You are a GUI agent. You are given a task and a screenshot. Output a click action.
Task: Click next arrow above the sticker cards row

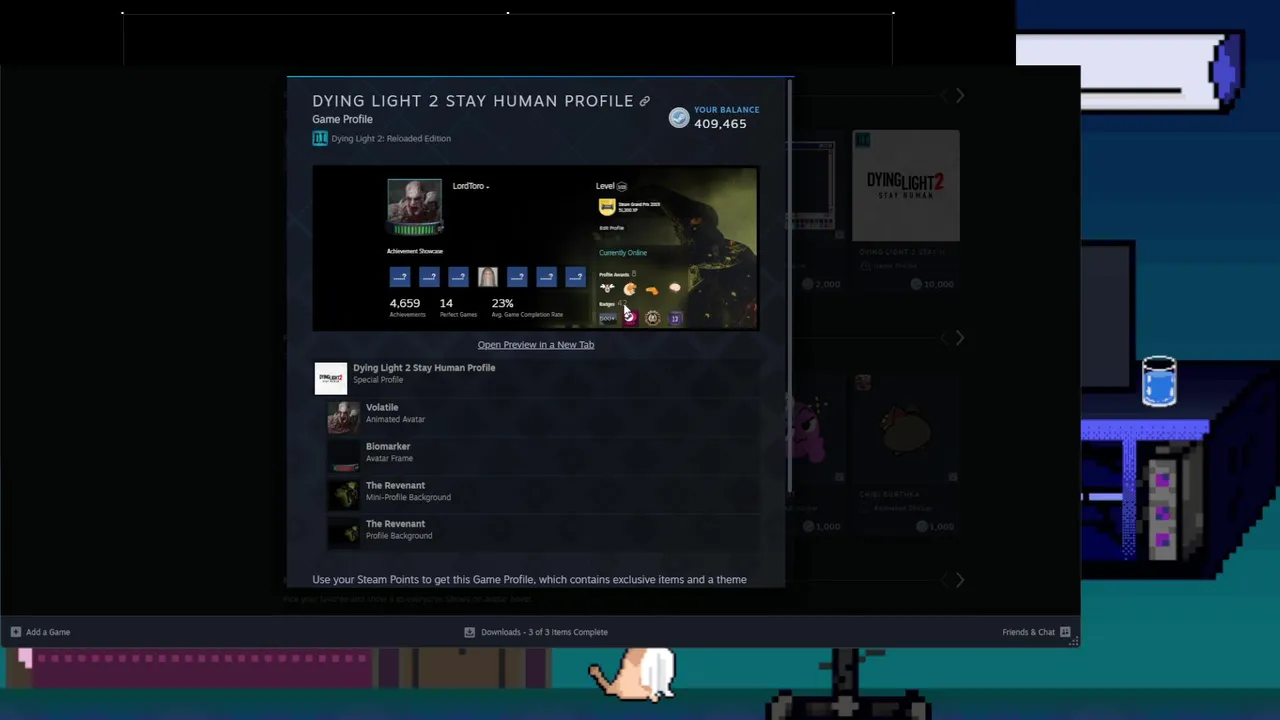click(959, 338)
